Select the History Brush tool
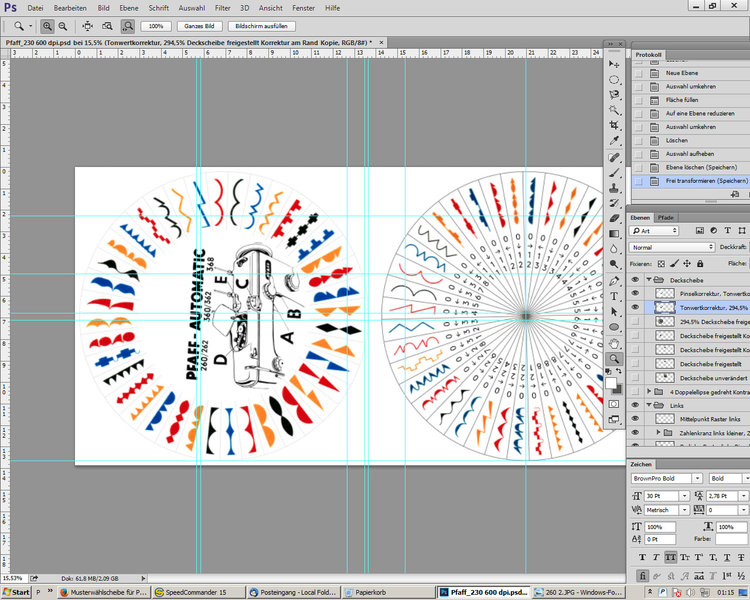Image resolution: width=750 pixels, height=600 pixels. [614, 203]
